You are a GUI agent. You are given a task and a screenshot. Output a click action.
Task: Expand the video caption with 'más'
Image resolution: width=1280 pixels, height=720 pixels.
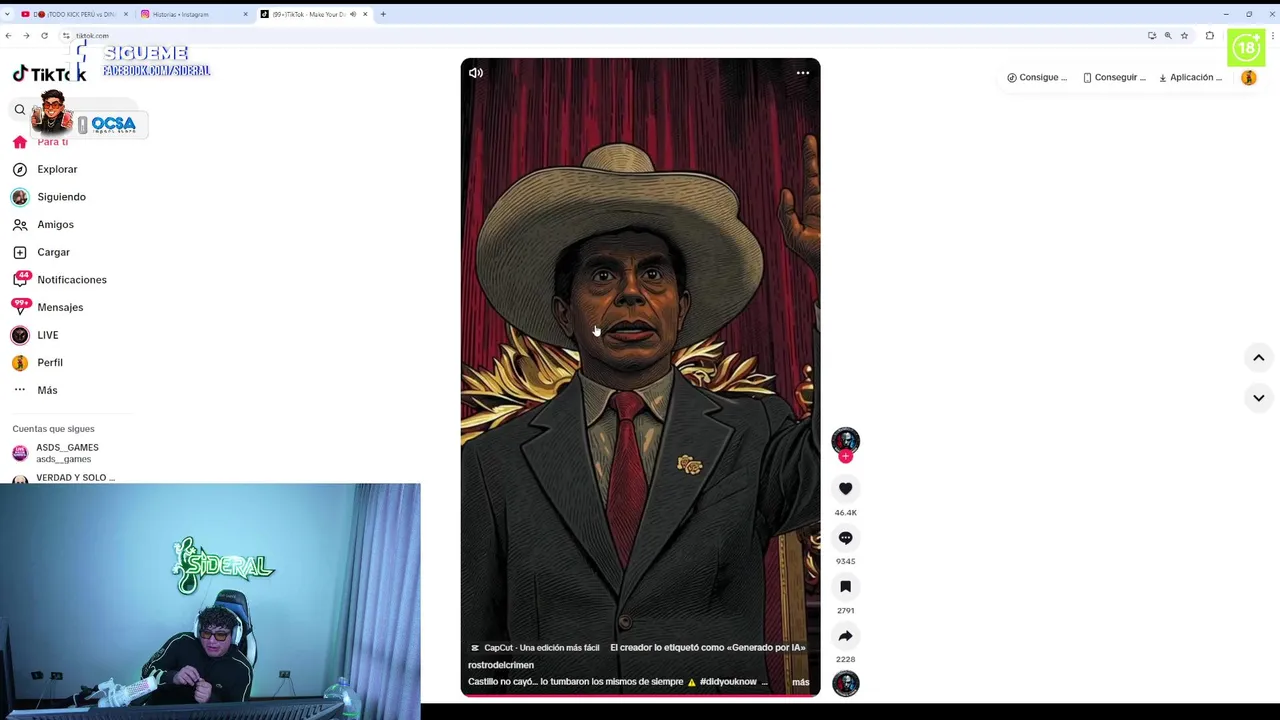(800, 682)
